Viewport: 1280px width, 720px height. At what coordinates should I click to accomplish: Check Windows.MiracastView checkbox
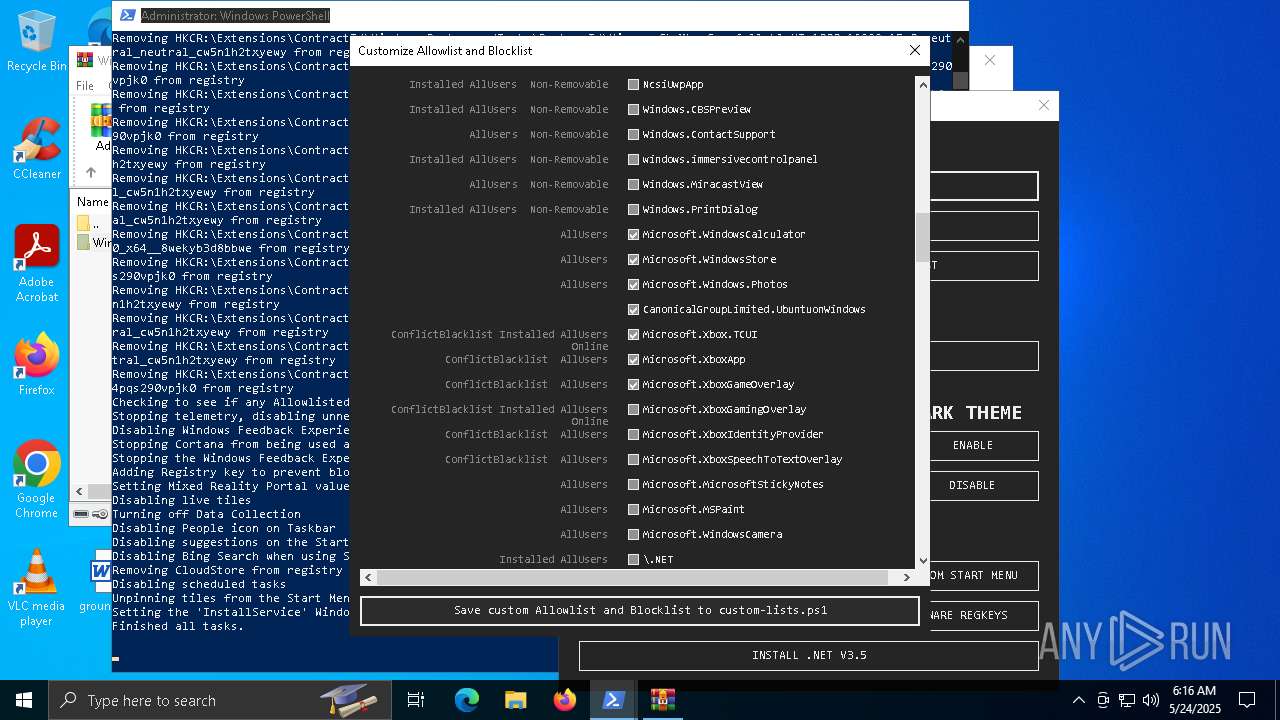click(x=633, y=184)
